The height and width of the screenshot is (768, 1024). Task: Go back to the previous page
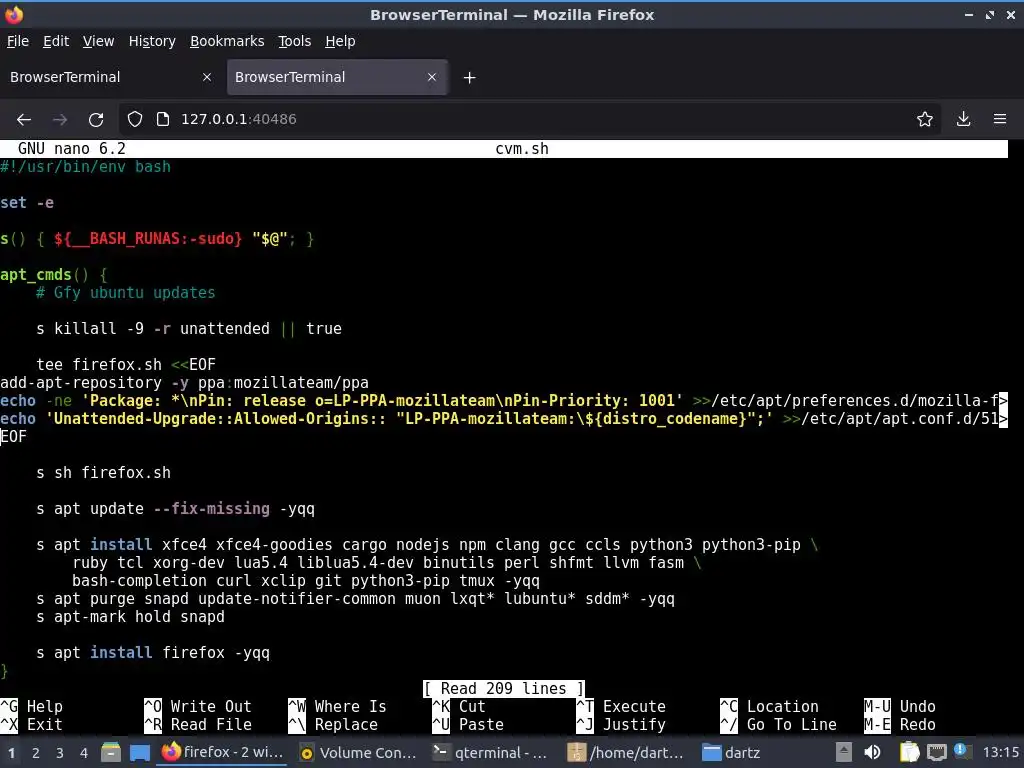pyautogui.click(x=24, y=120)
